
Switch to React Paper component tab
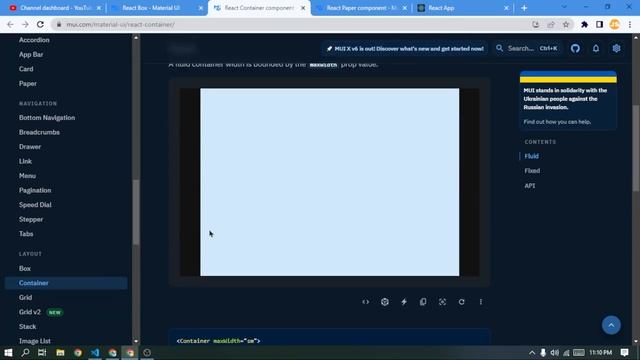click(361, 8)
